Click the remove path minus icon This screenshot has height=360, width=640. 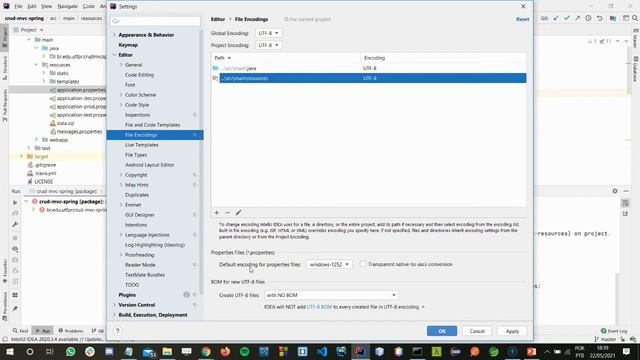coord(227,213)
